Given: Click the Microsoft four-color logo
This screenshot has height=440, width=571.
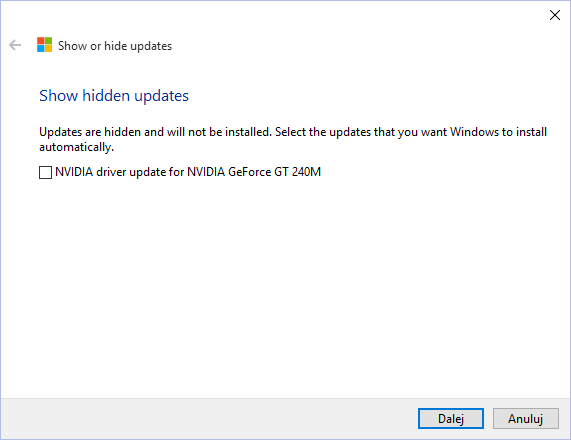Looking at the screenshot, I should [44, 45].
